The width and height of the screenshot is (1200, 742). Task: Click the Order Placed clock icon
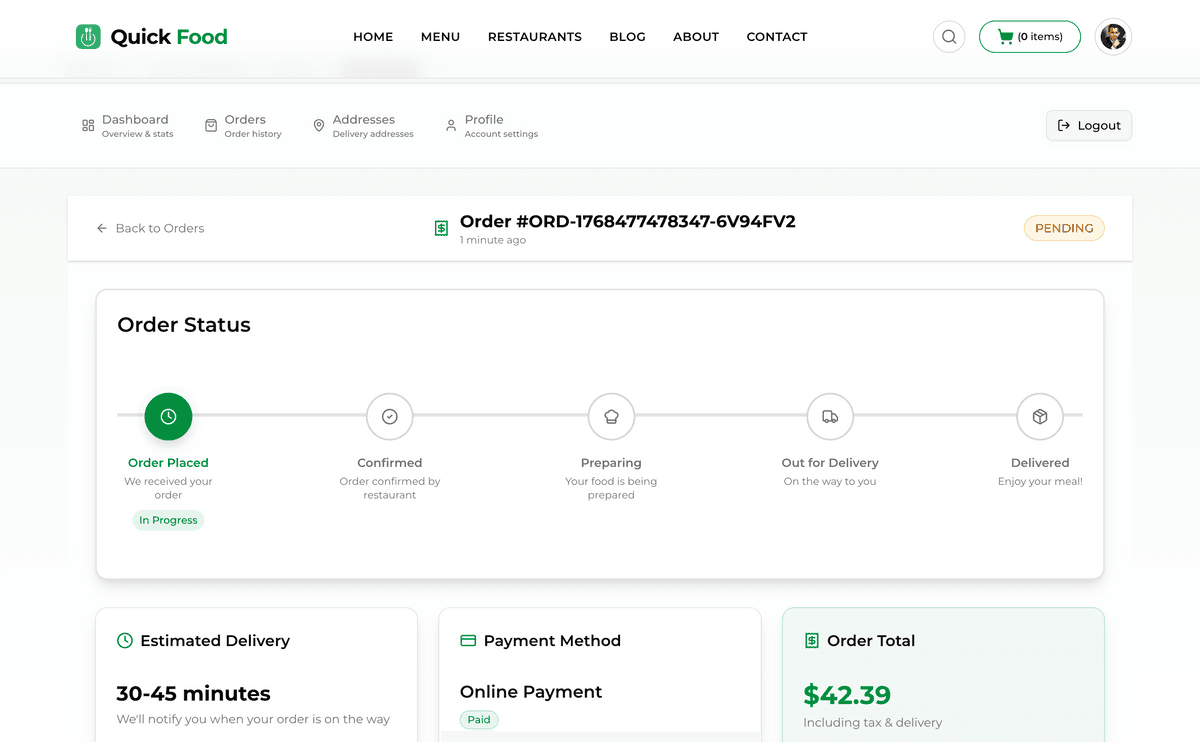point(168,417)
